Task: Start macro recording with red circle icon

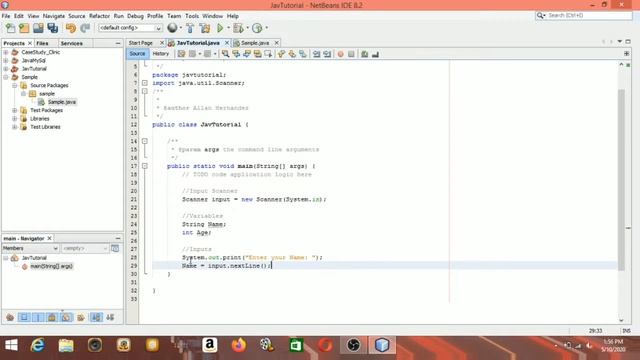Action: point(340,54)
